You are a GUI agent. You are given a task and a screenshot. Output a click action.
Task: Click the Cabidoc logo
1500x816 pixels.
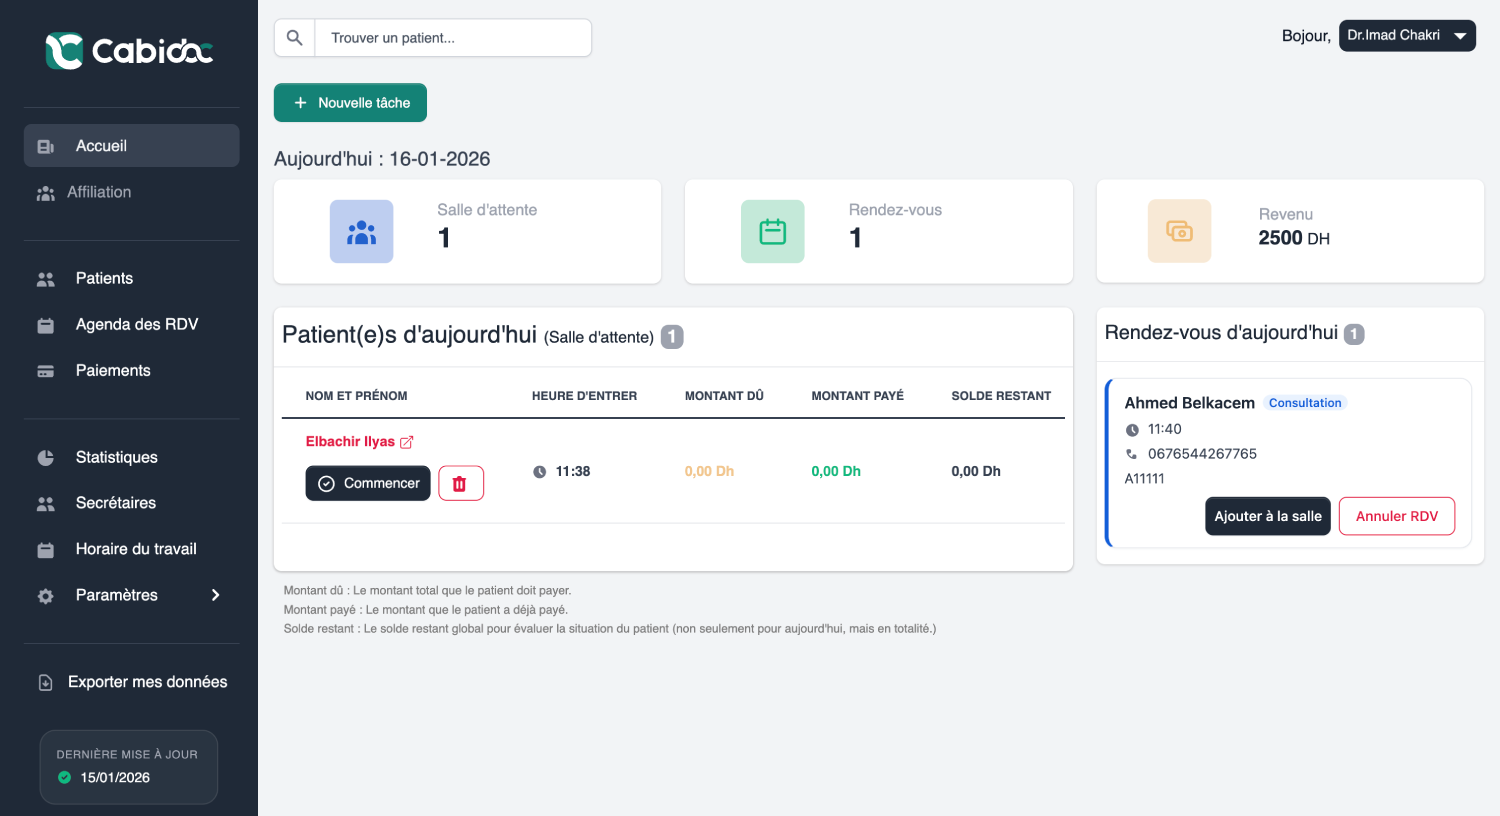click(130, 50)
